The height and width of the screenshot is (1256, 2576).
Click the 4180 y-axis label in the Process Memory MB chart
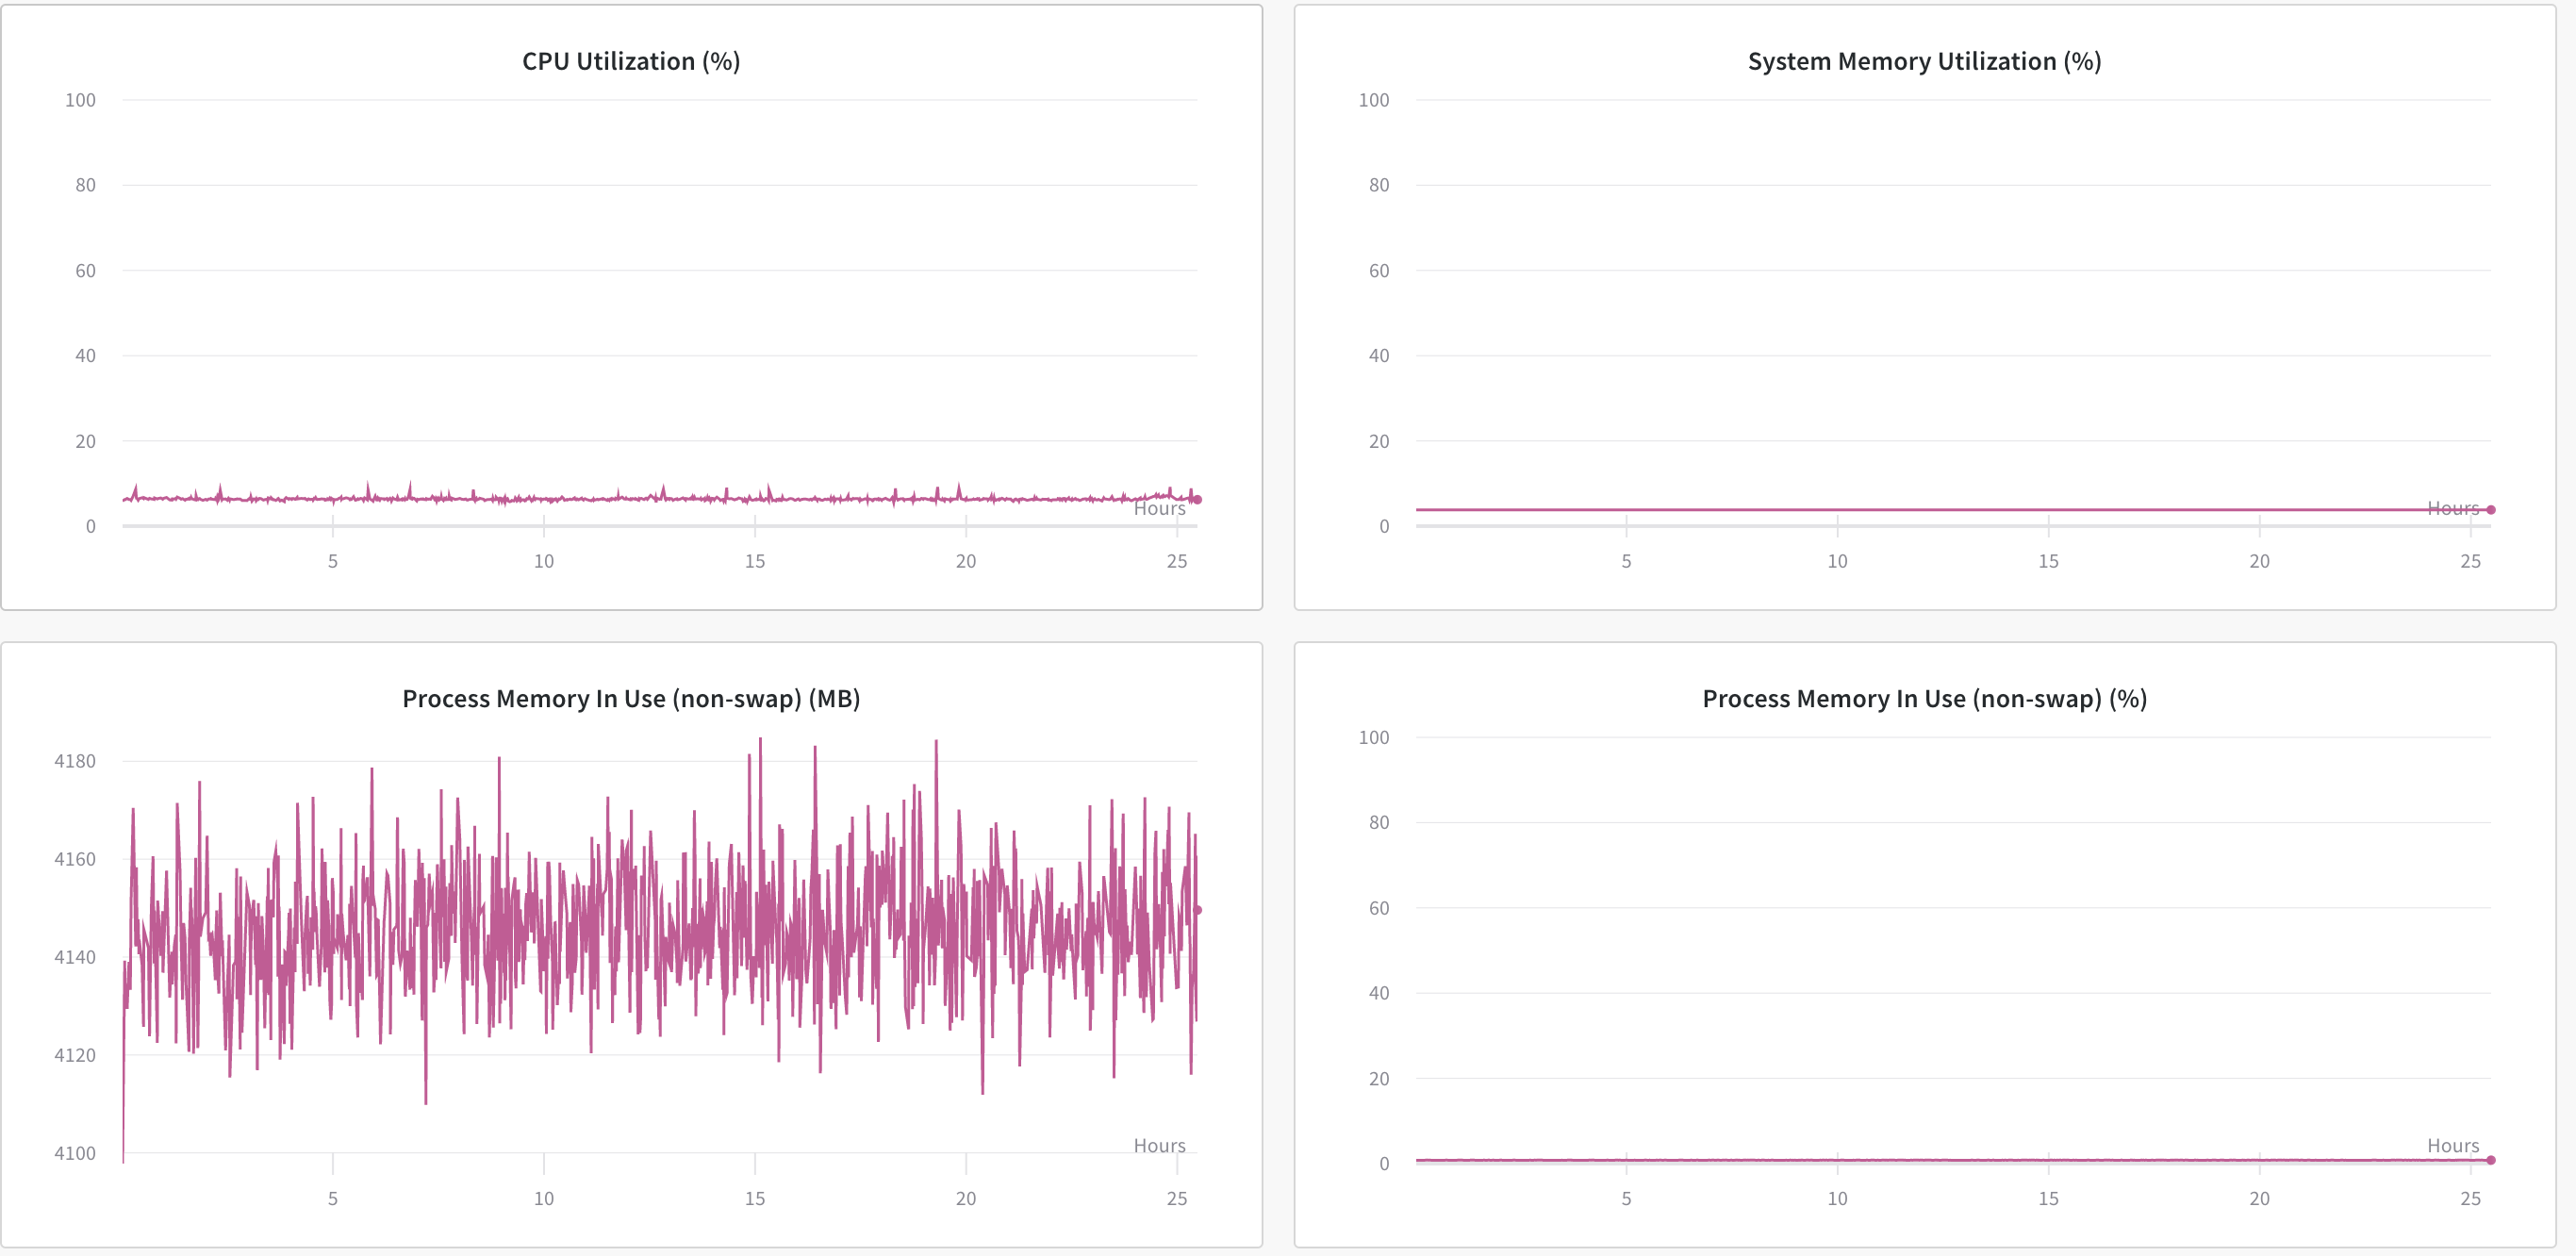point(75,761)
